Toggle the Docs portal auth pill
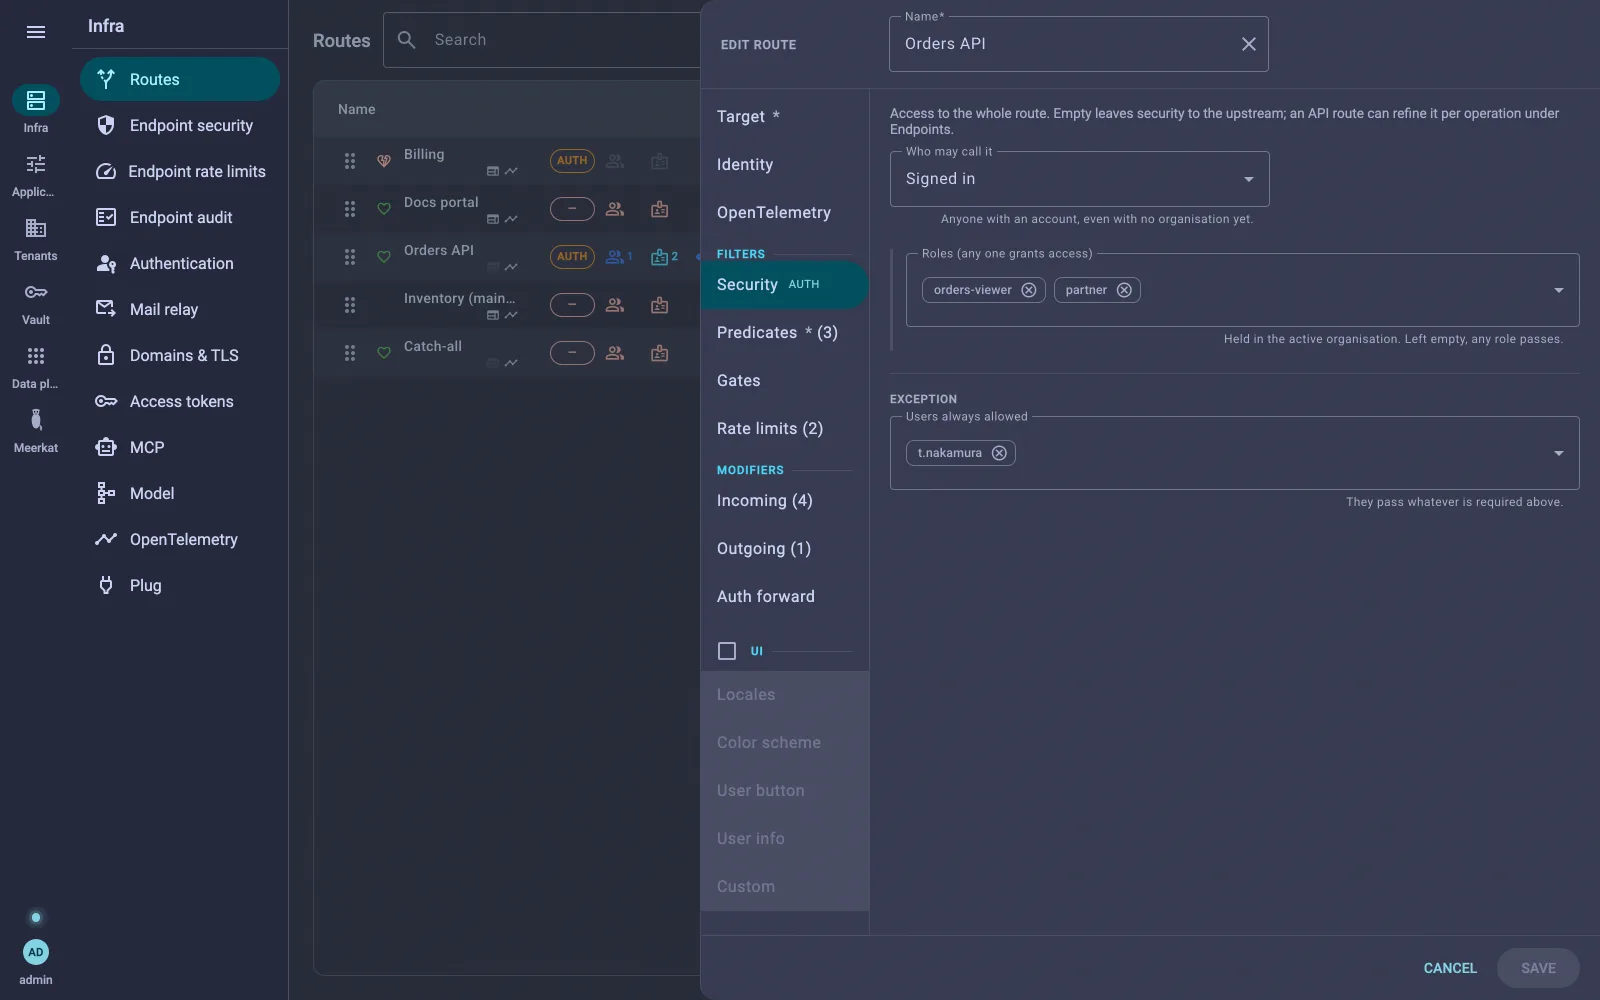The width and height of the screenshot is (1600, 1000). 572,209
